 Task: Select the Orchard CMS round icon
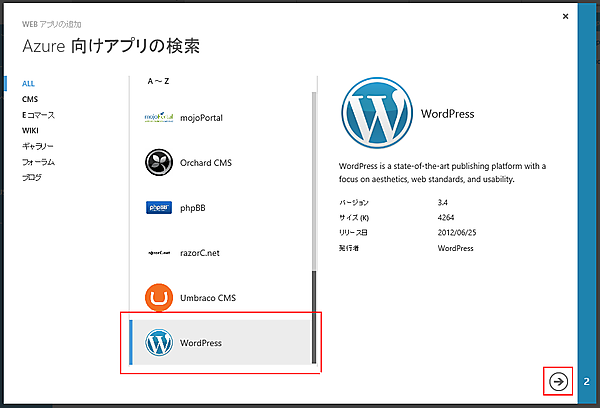click(160, 162)
